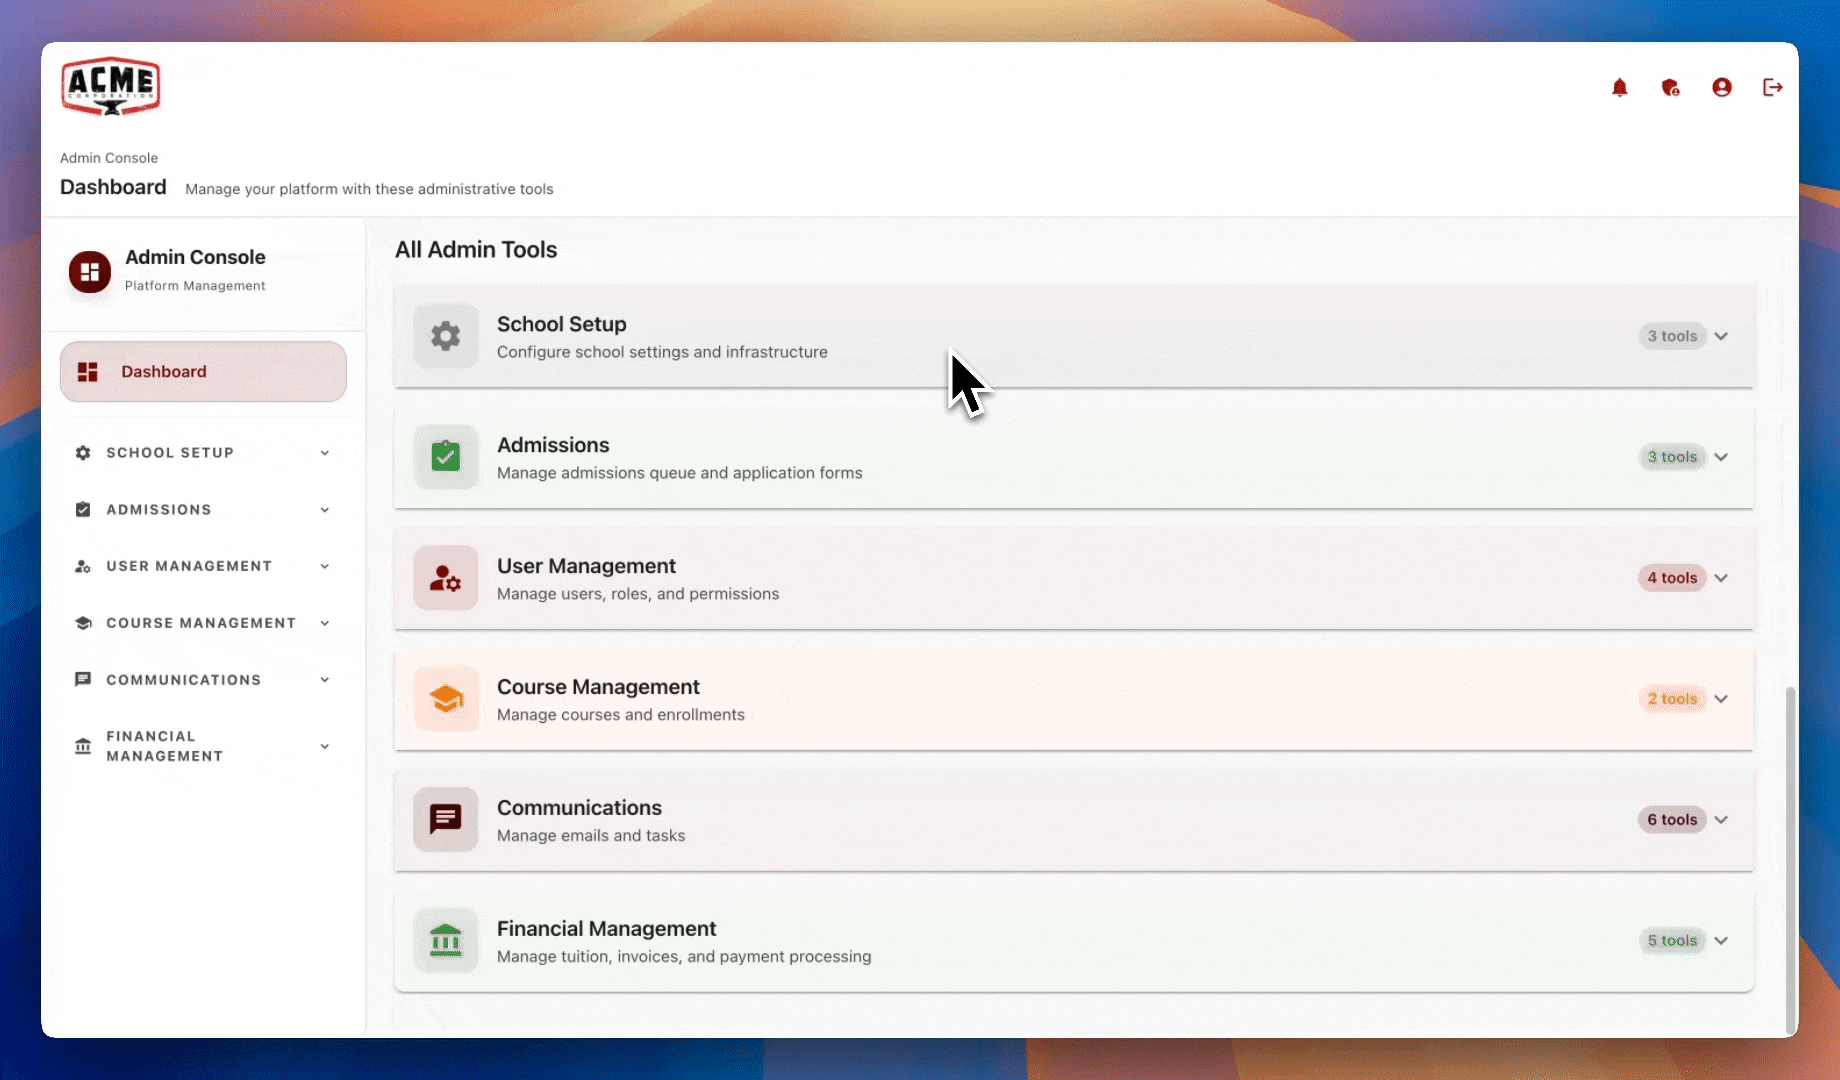The image size is (1840, 1080).
Task: Open FINANCIAL MANAGEMENT sidebar section
Action: point(203,747)
